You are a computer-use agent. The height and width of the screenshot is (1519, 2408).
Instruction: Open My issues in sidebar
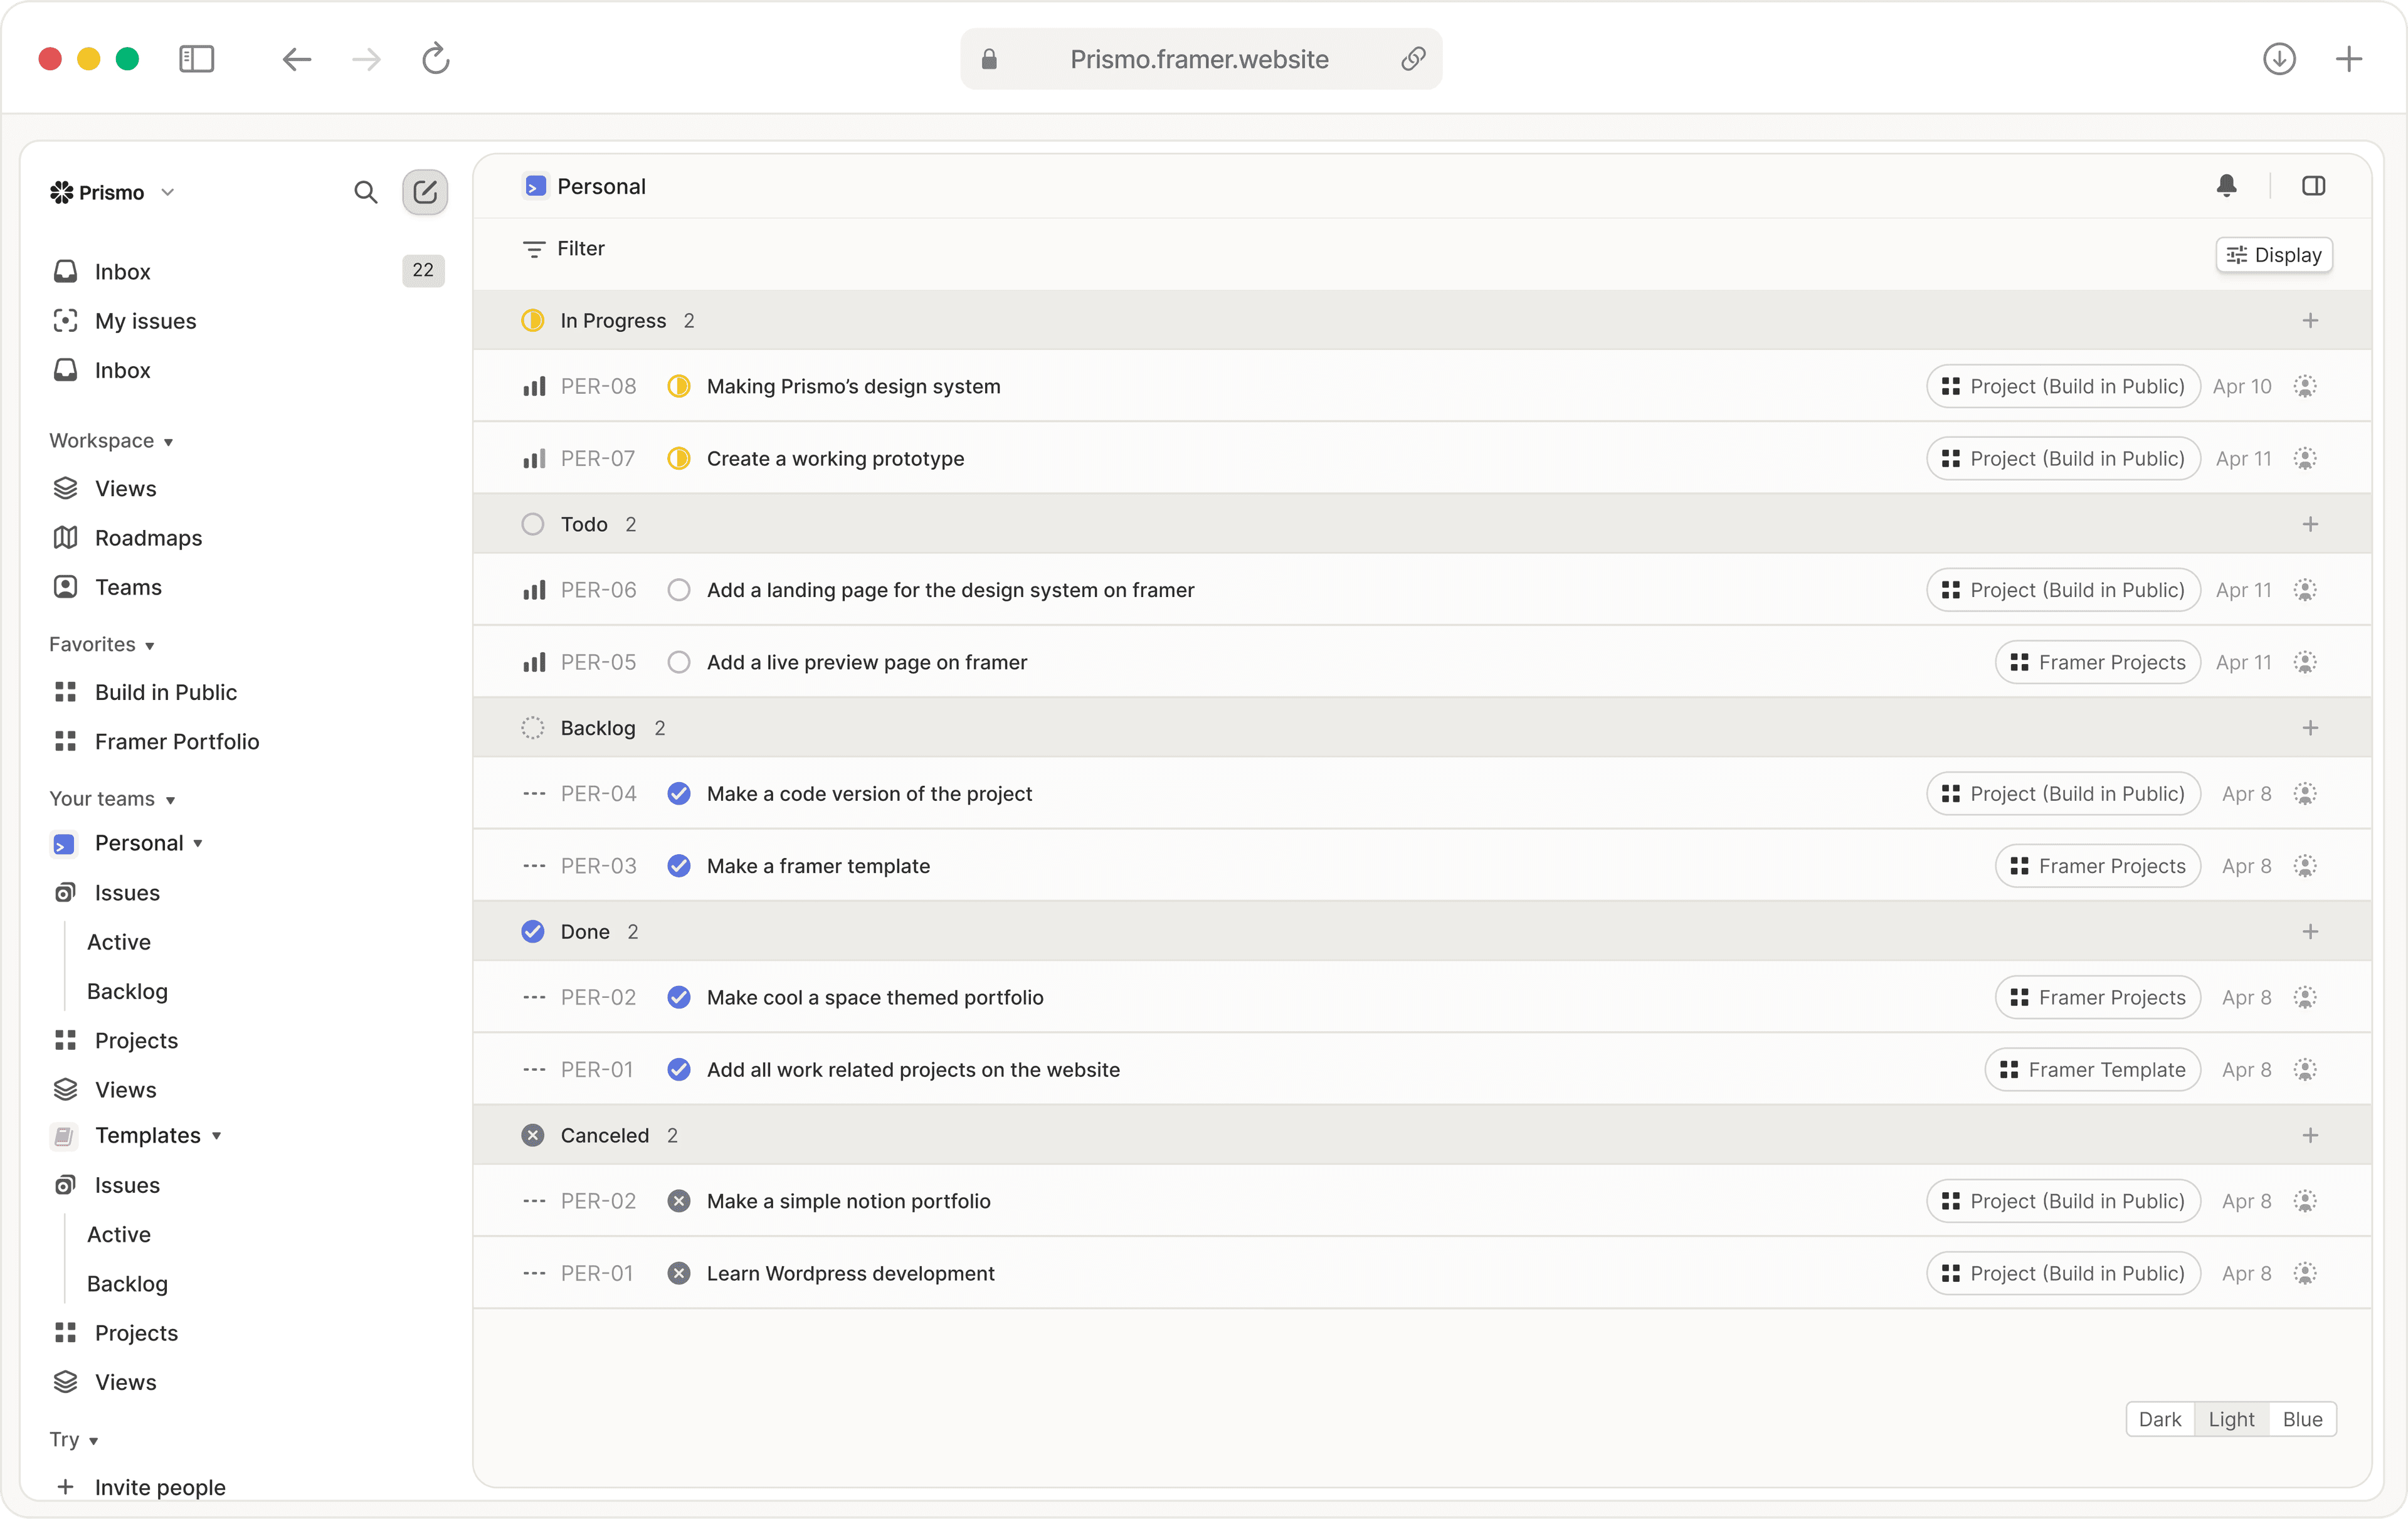(145, 321)
